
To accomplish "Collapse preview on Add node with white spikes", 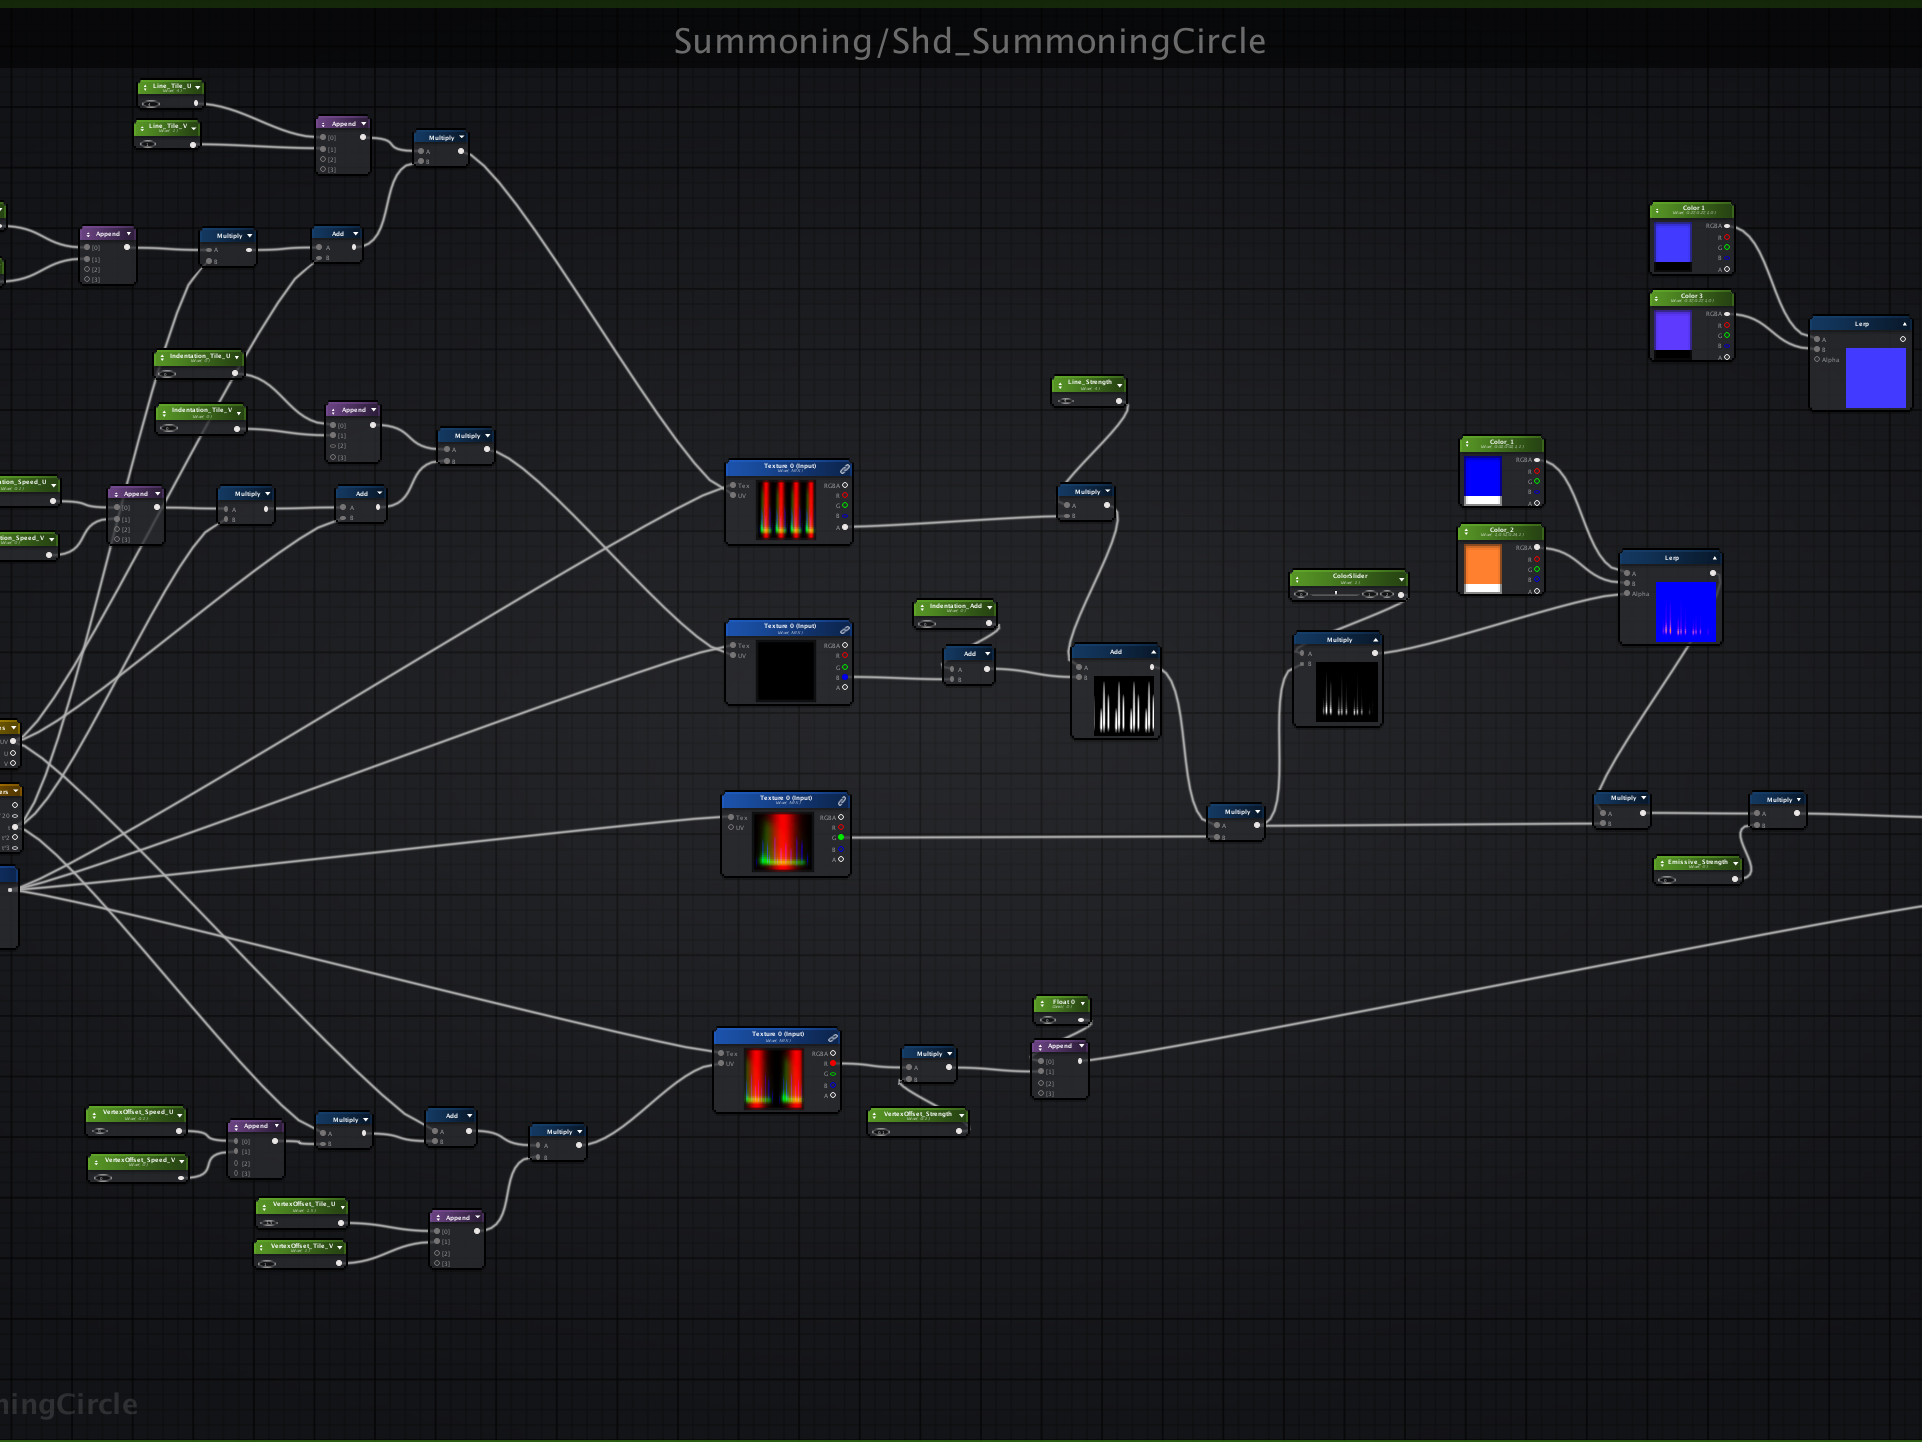I will [x=1153, y=652].
